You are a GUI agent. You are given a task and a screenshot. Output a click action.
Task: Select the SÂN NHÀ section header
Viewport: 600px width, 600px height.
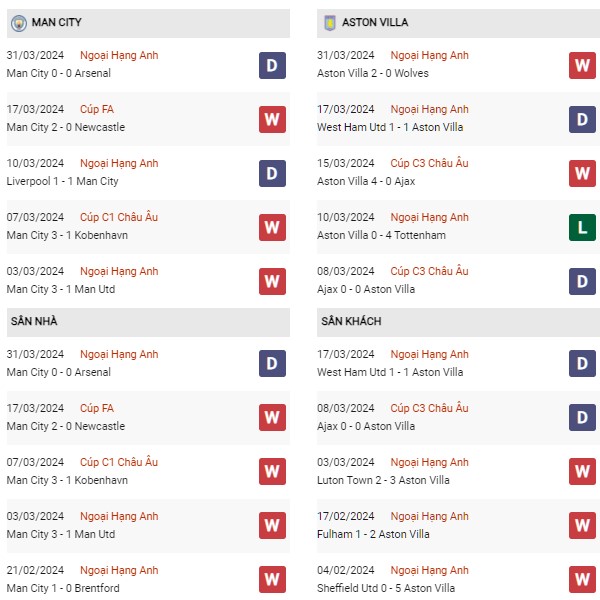pyautogui.click(x=148, y=322)
